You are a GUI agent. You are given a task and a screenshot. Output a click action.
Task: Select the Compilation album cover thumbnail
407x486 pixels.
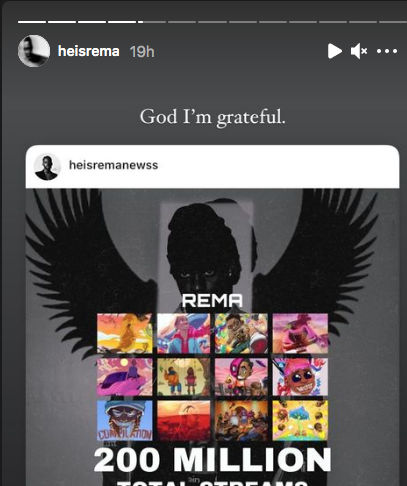tap(124, 420)
